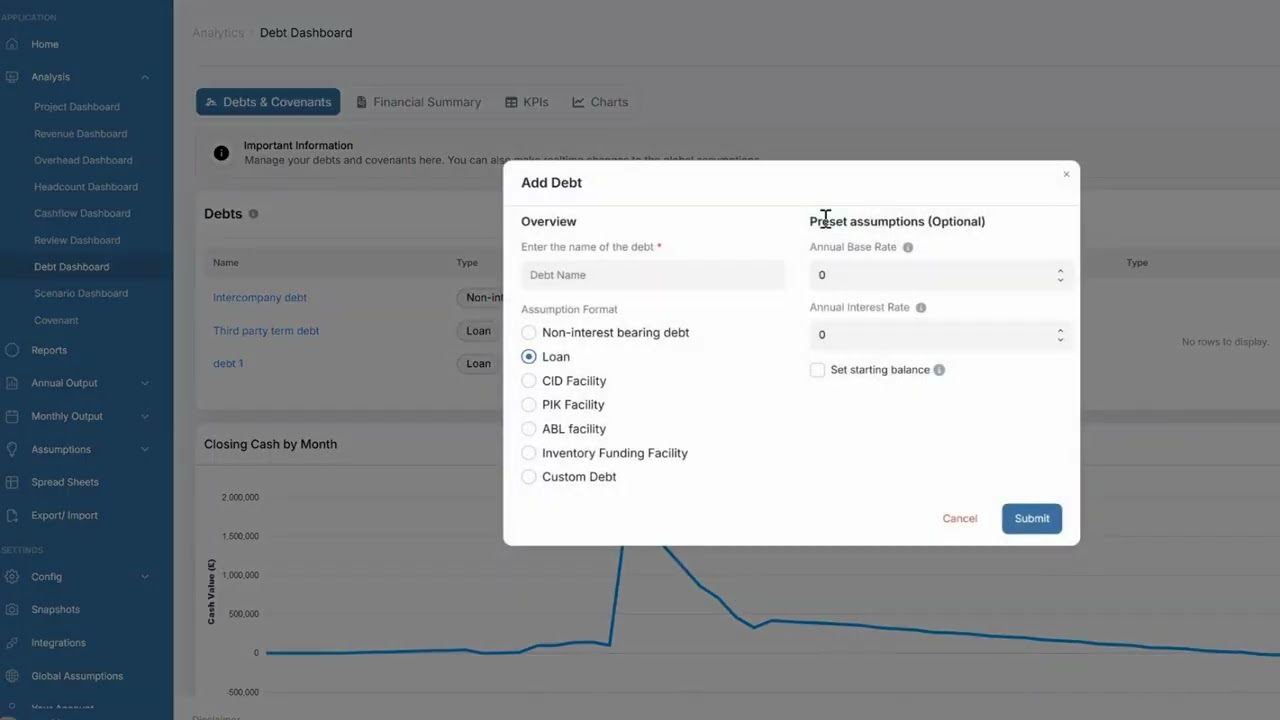The image size is (1280, 720).
Task: Click the Export/Import file icon
Action: coord(12,515)
